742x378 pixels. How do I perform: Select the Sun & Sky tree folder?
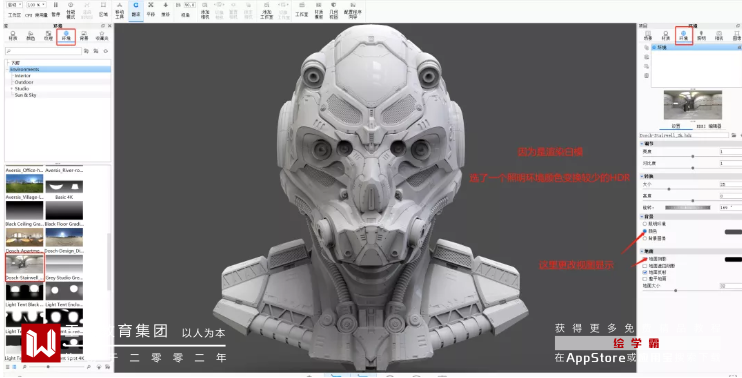[x=25, y=95]
